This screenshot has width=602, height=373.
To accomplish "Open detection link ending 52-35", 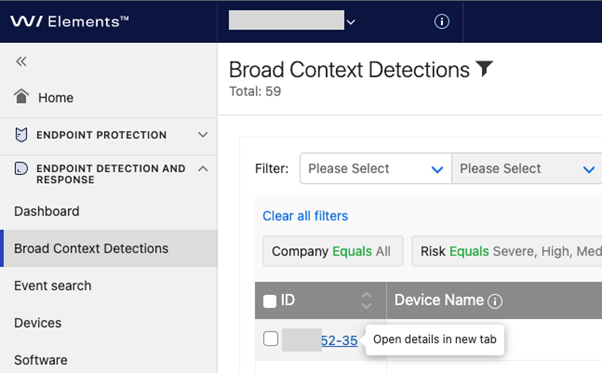I will [x=339, y=340].
